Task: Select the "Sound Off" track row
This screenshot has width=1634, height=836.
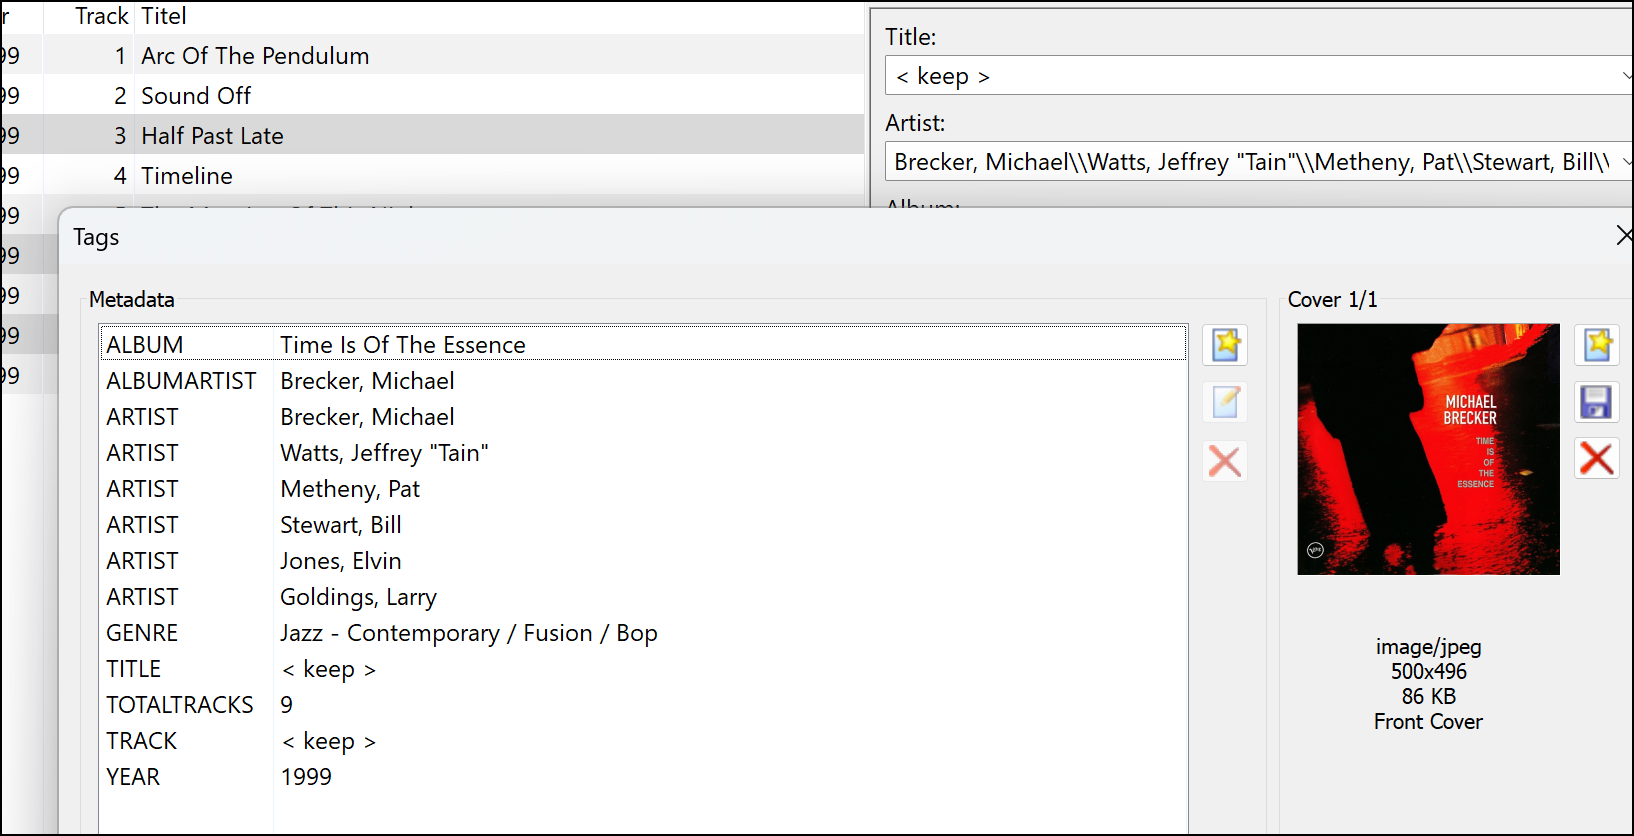Action: [196, 96]
